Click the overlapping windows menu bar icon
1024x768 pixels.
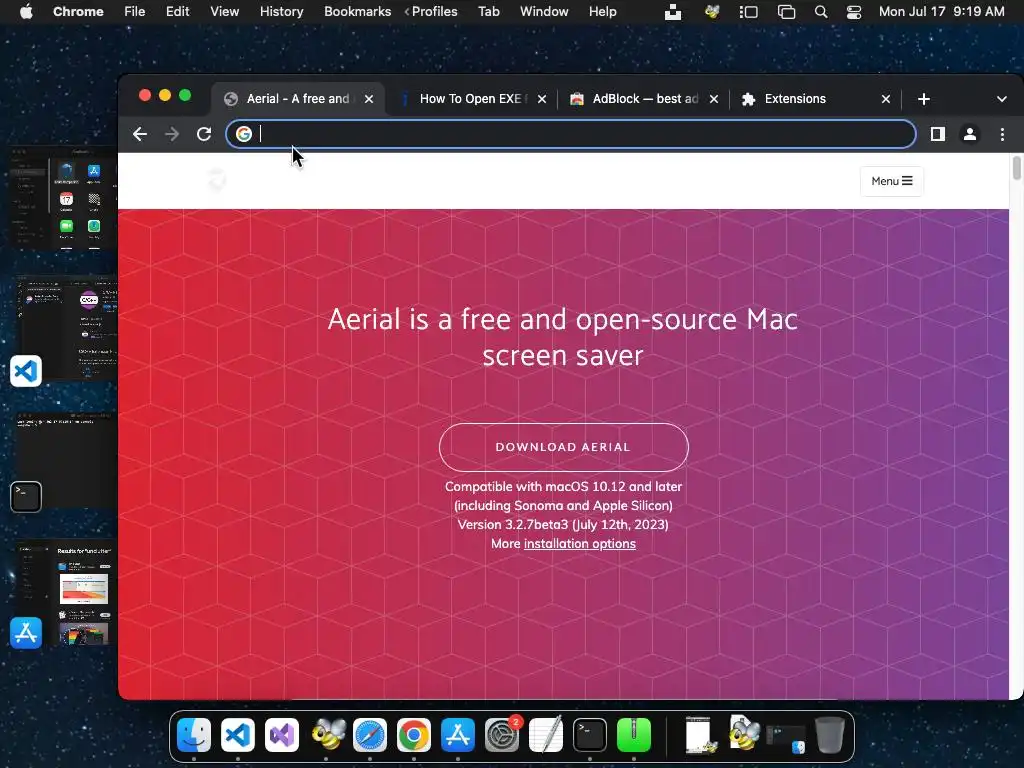(786, 12)
